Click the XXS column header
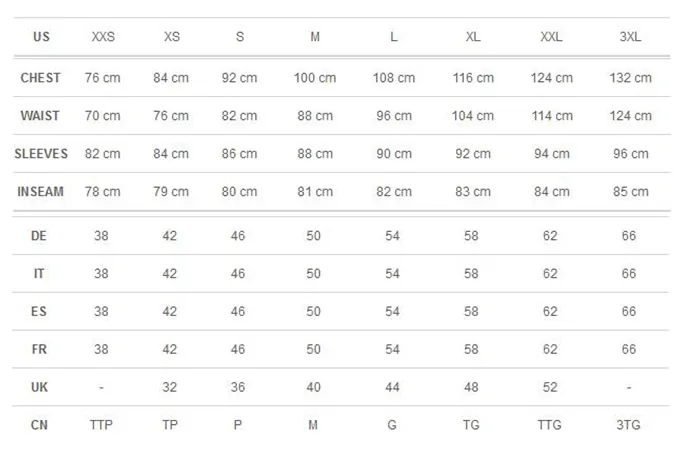Viewport: 690px width, 453px height. point(103,37)
